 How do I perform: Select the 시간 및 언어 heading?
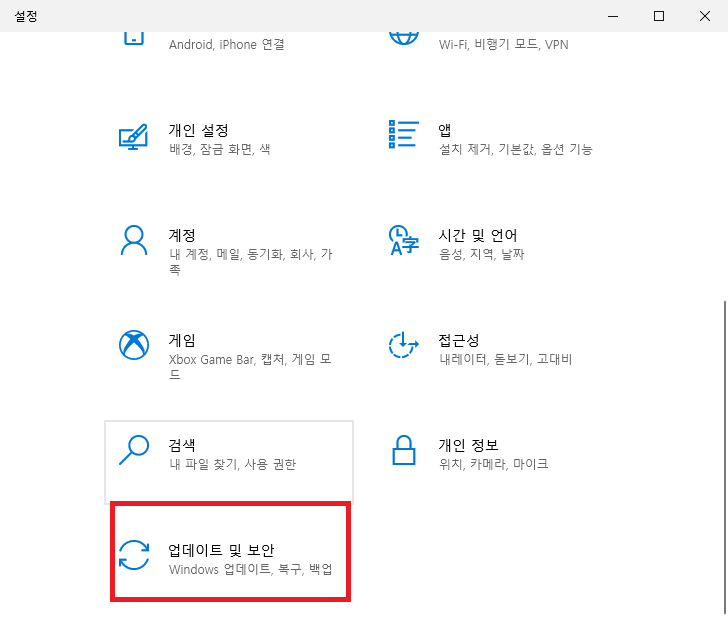click(x=478, y=235)
